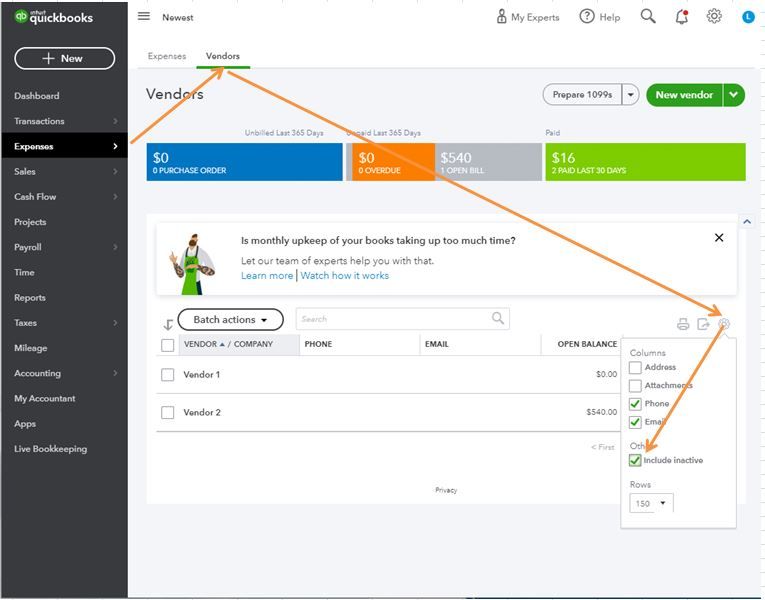Open the user profile avatar
The image size is (765, 600).
click(748, 17)
